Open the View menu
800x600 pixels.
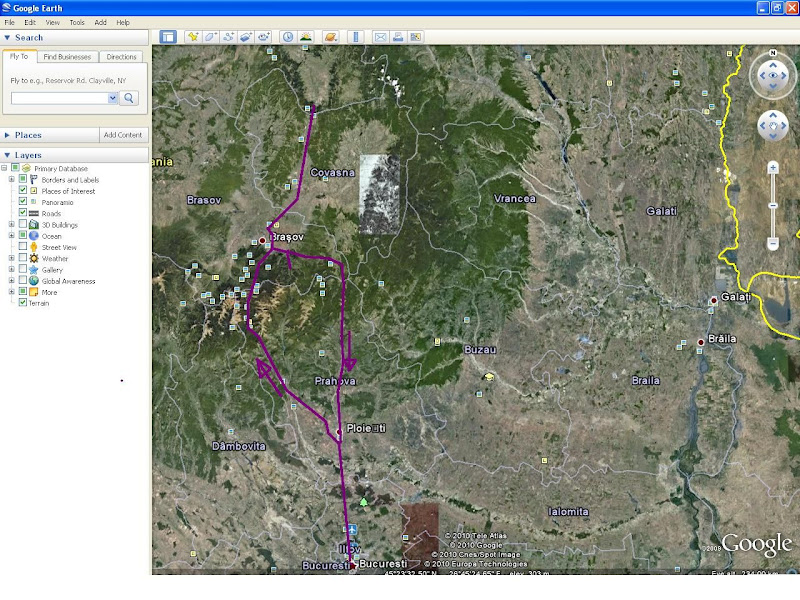coord(53,22)
